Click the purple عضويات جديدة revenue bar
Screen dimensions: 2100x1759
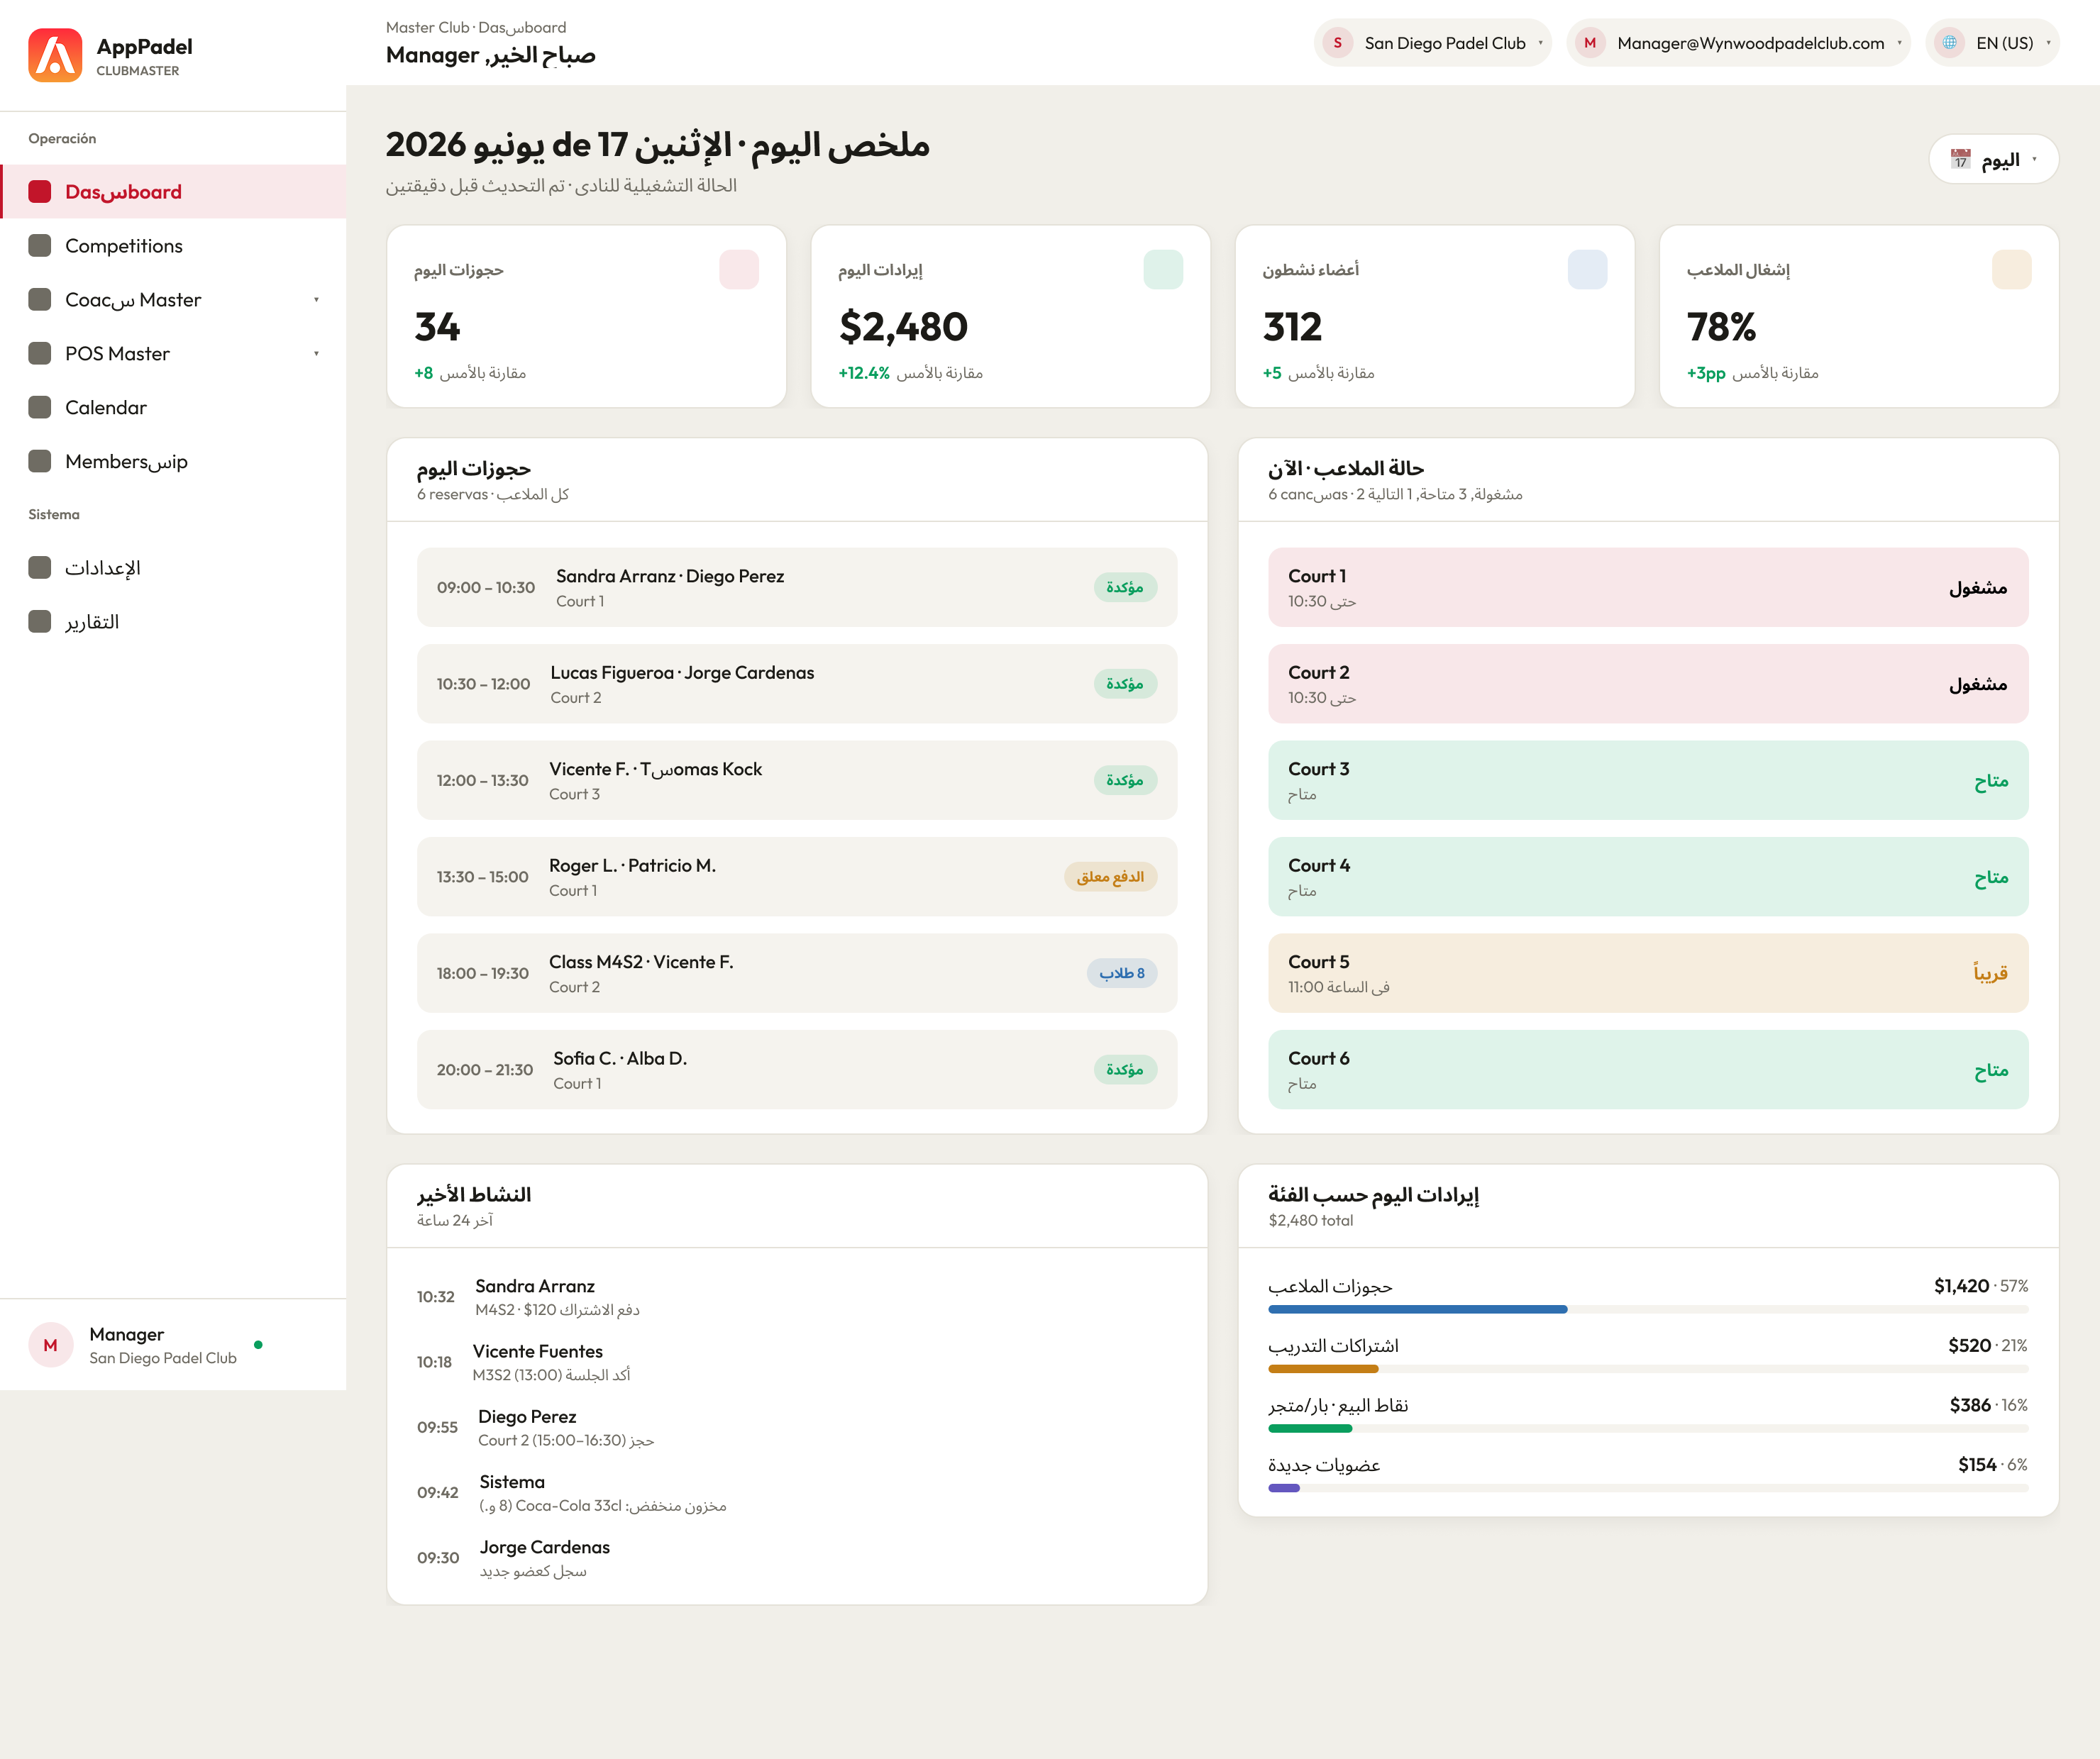coord(1284,1488)
